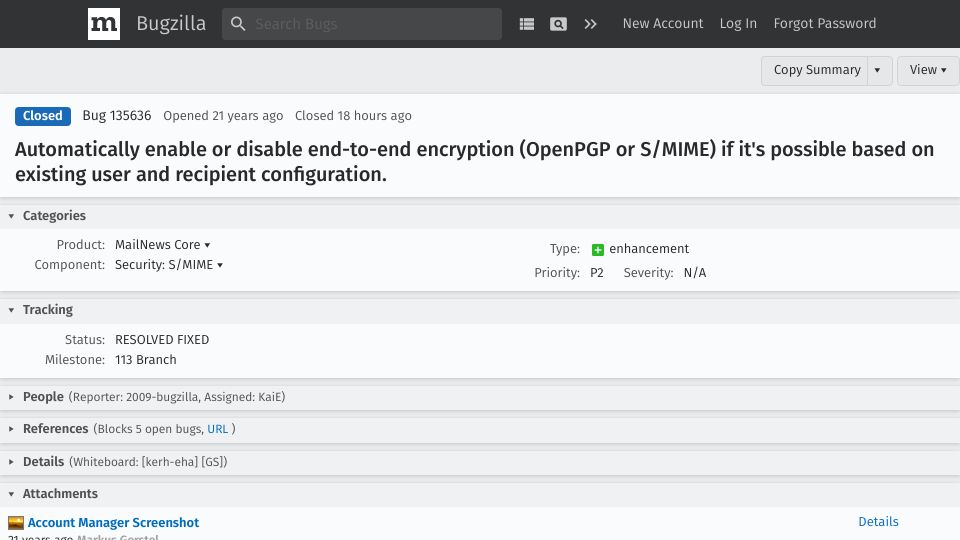960x540 pixels.
Task: Open the Copy Summary dropdown arrow
Action: tap(877, 70)
